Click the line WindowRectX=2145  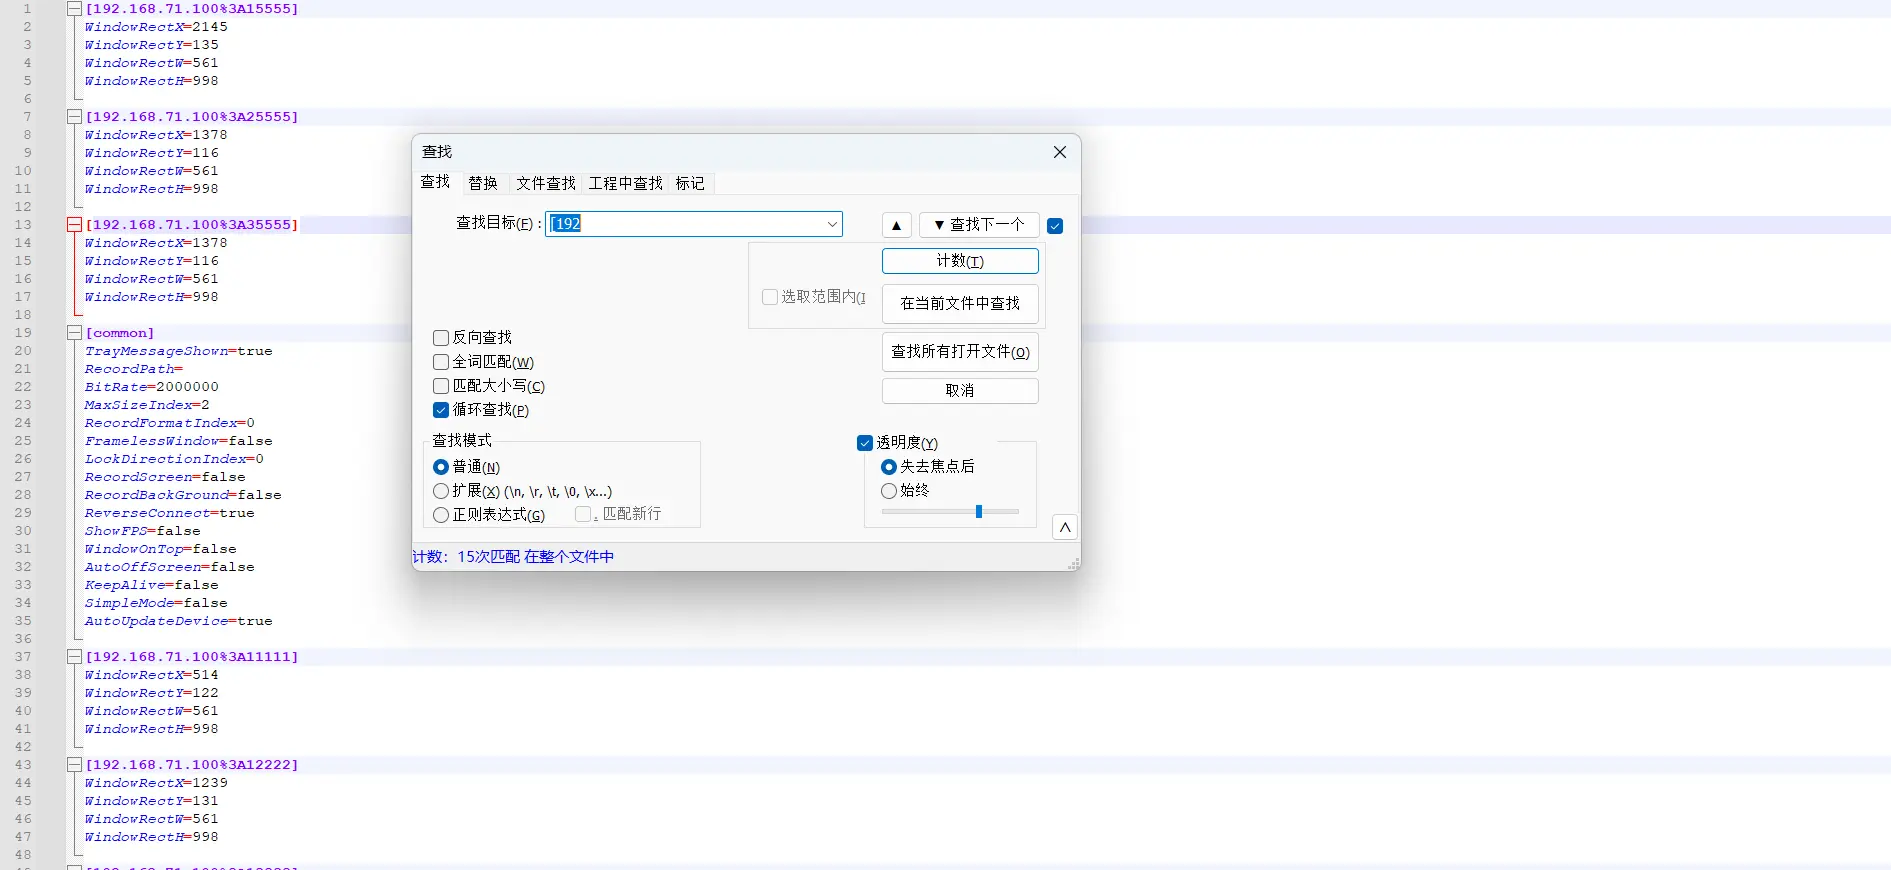tap(156, 27)
